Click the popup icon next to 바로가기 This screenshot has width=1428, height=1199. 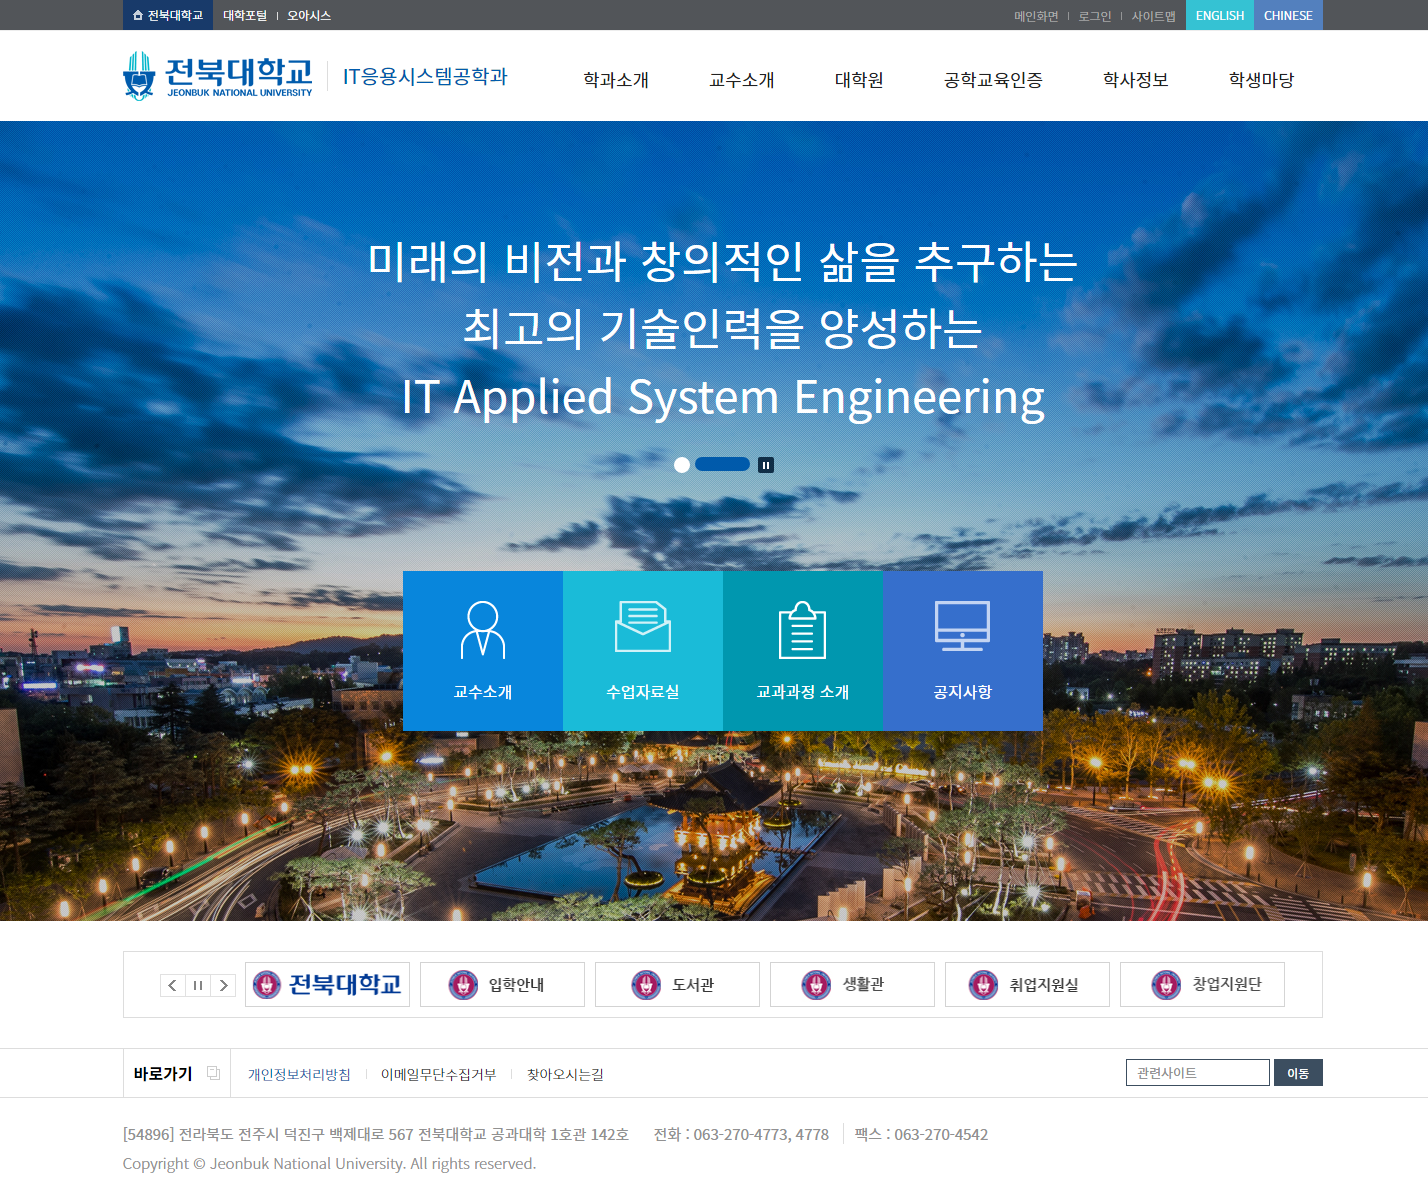(x=213, y=1072)
